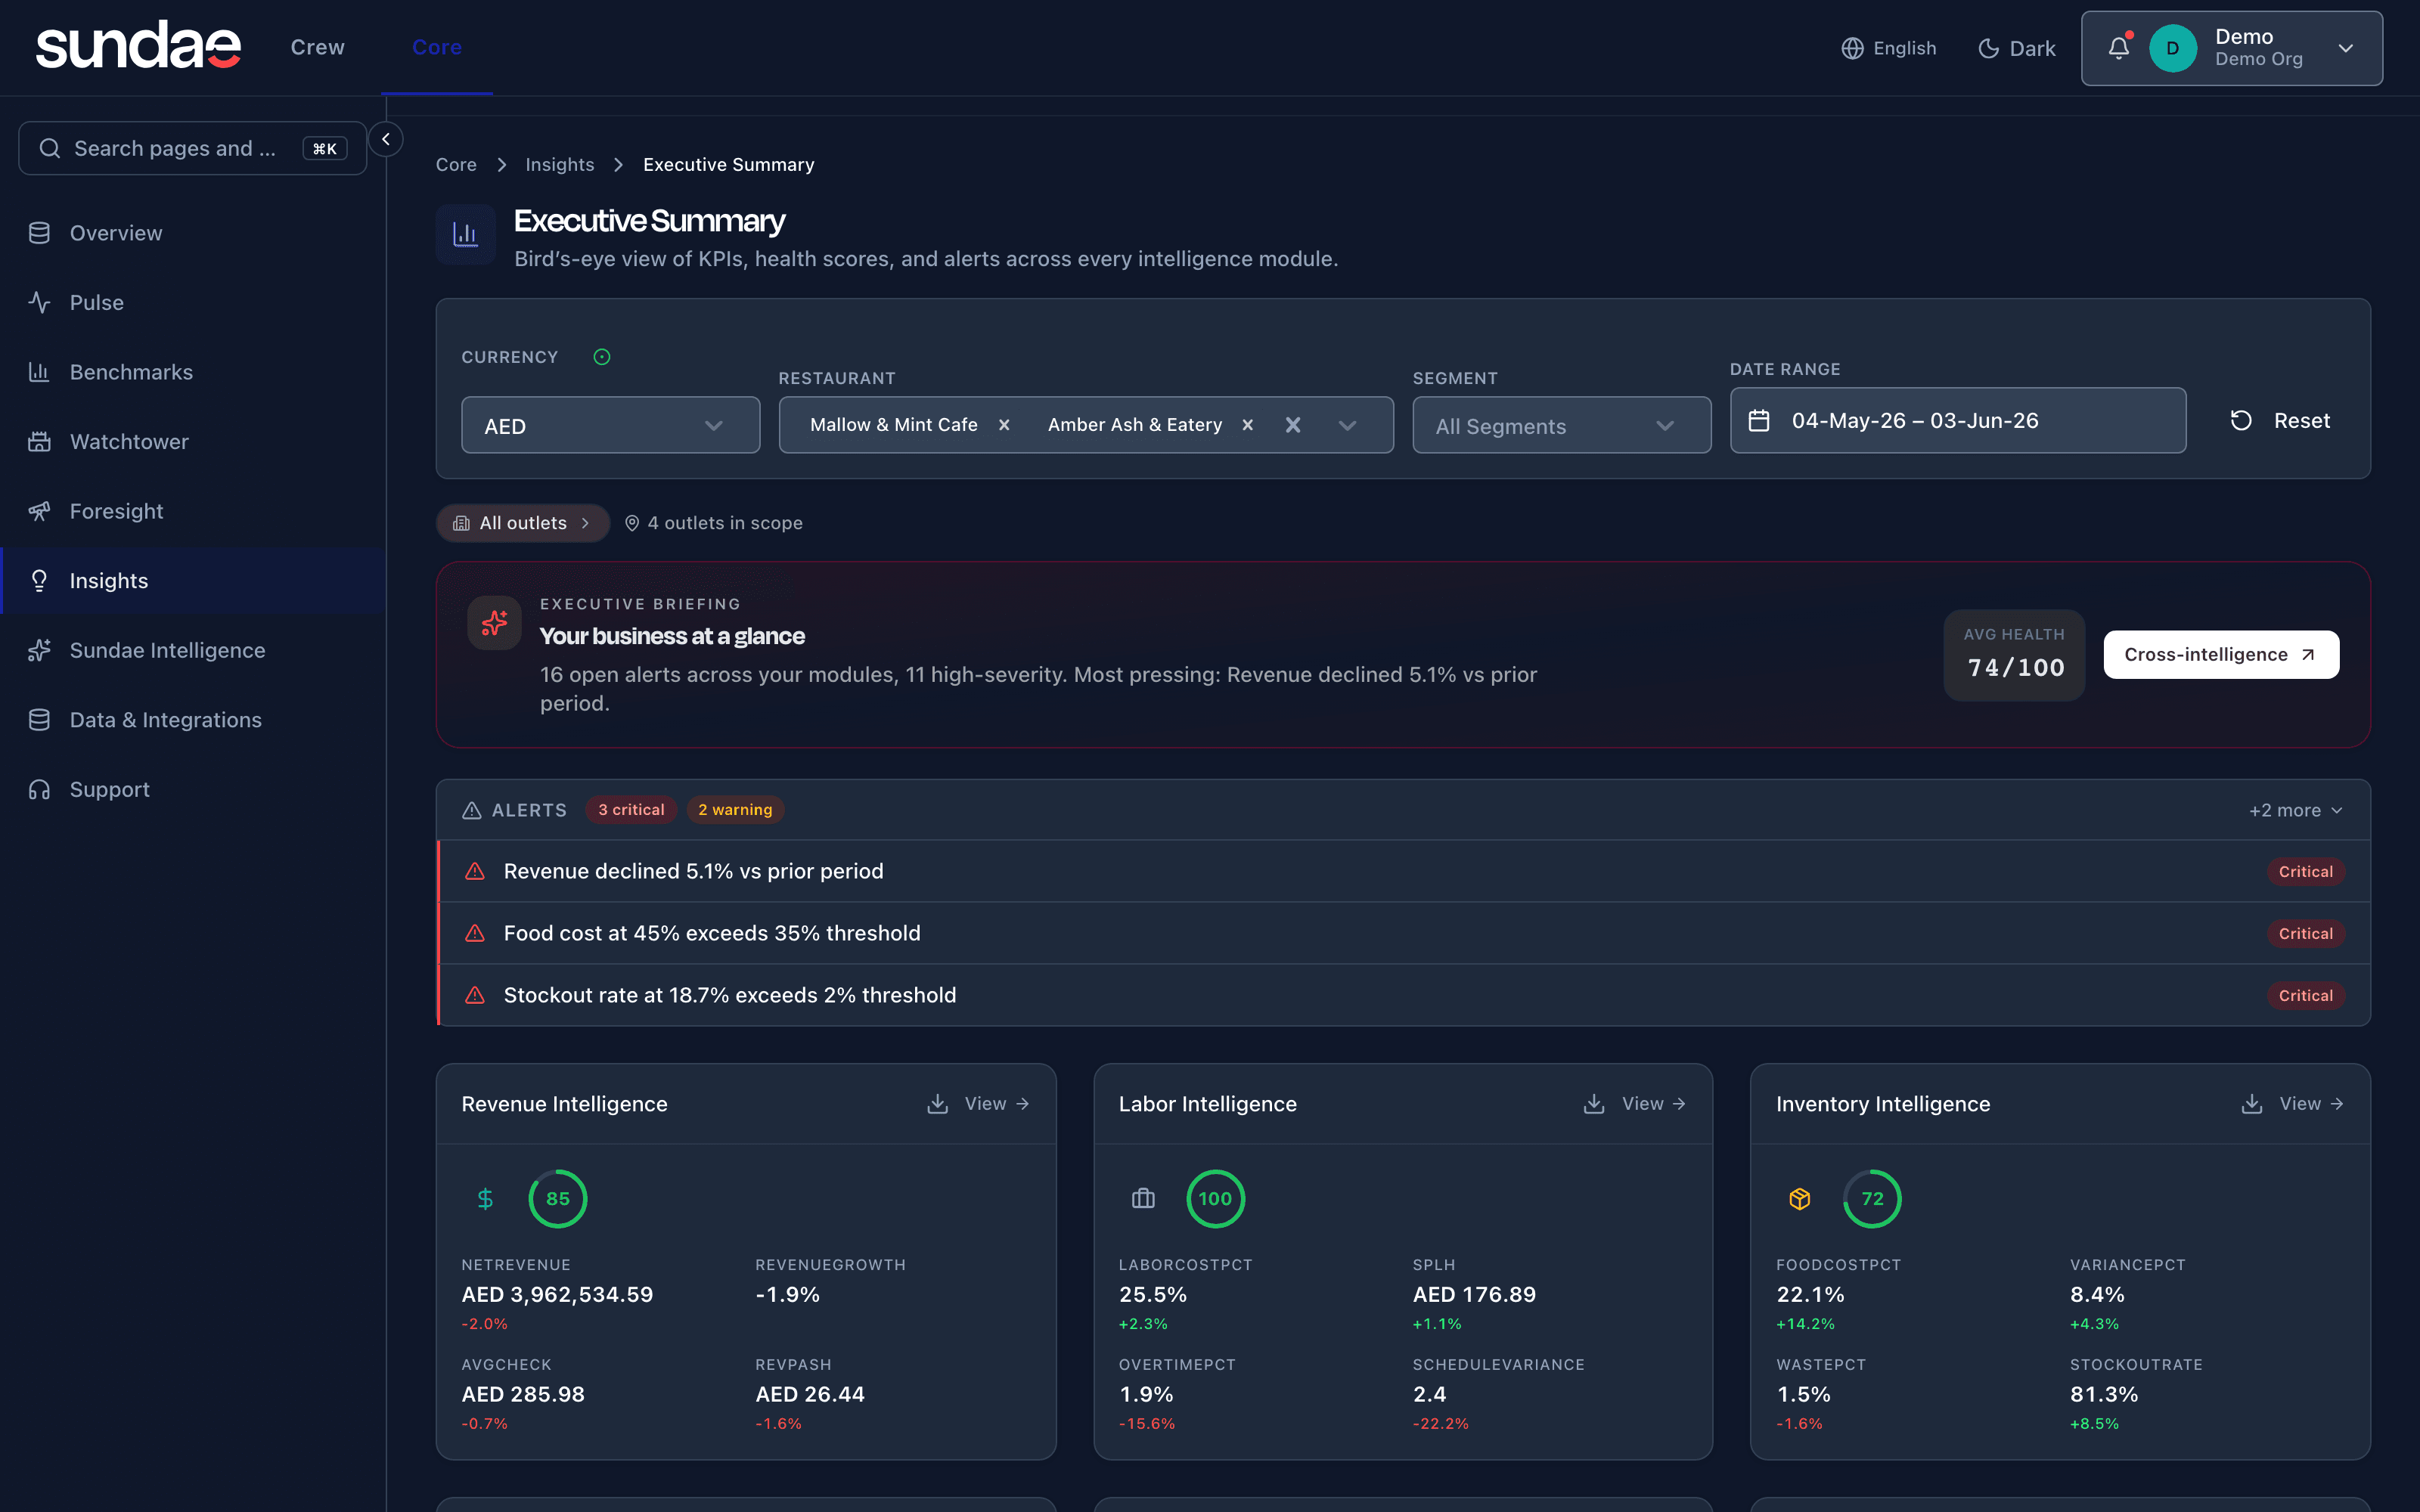Open Overview in sidebar
2420x1512 pixels.
point(193,233)
